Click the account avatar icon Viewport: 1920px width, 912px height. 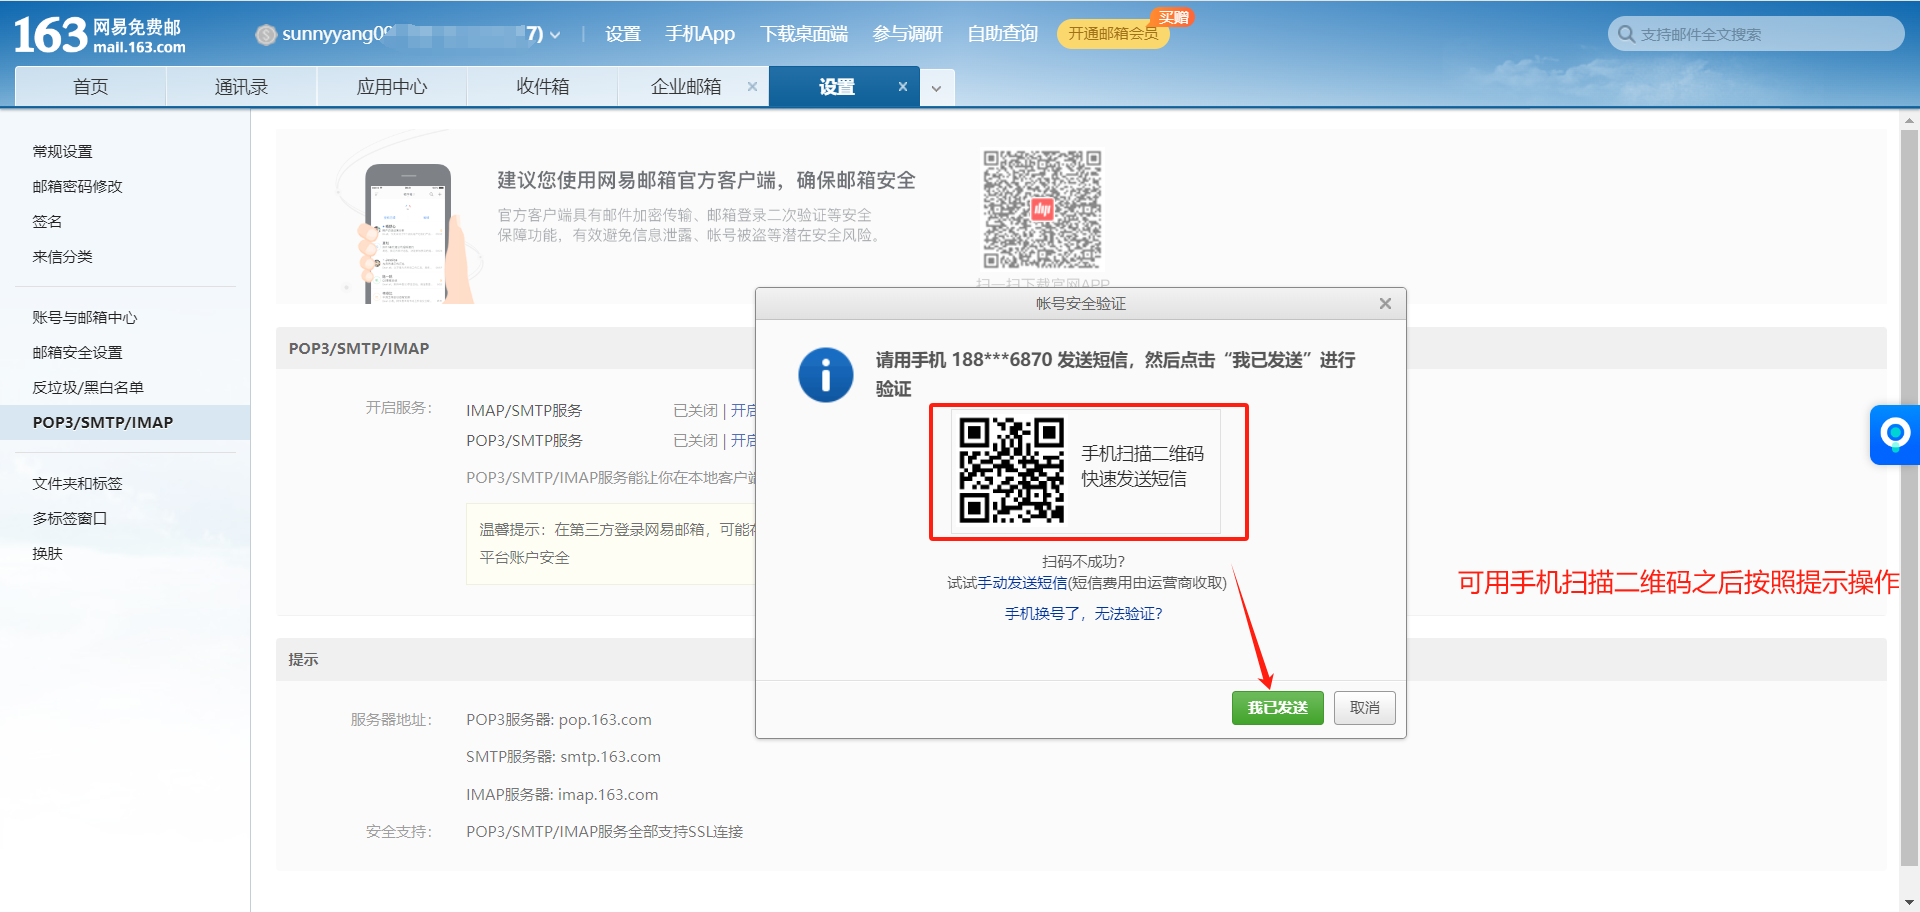point(266,35)
